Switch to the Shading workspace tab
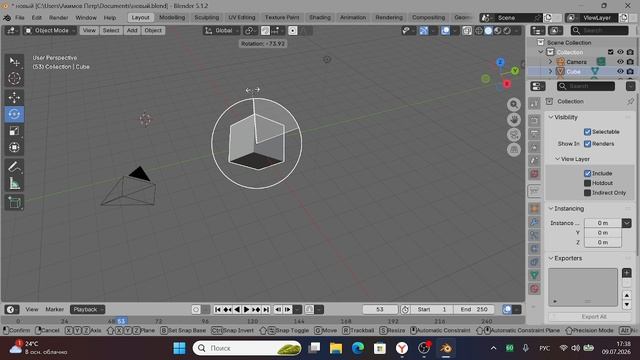The image size is (640, 360). [320, 18]
